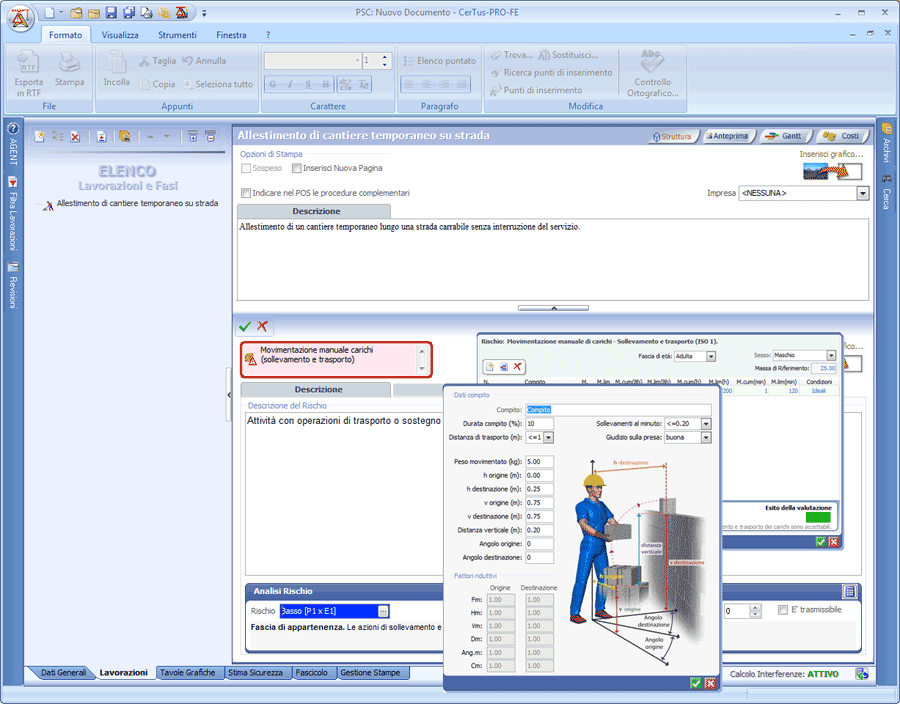The width and height of the screenshot is (900, 704).
Task: Check Indicare nel POS le procedure complementari
Action: click(247, 193)
